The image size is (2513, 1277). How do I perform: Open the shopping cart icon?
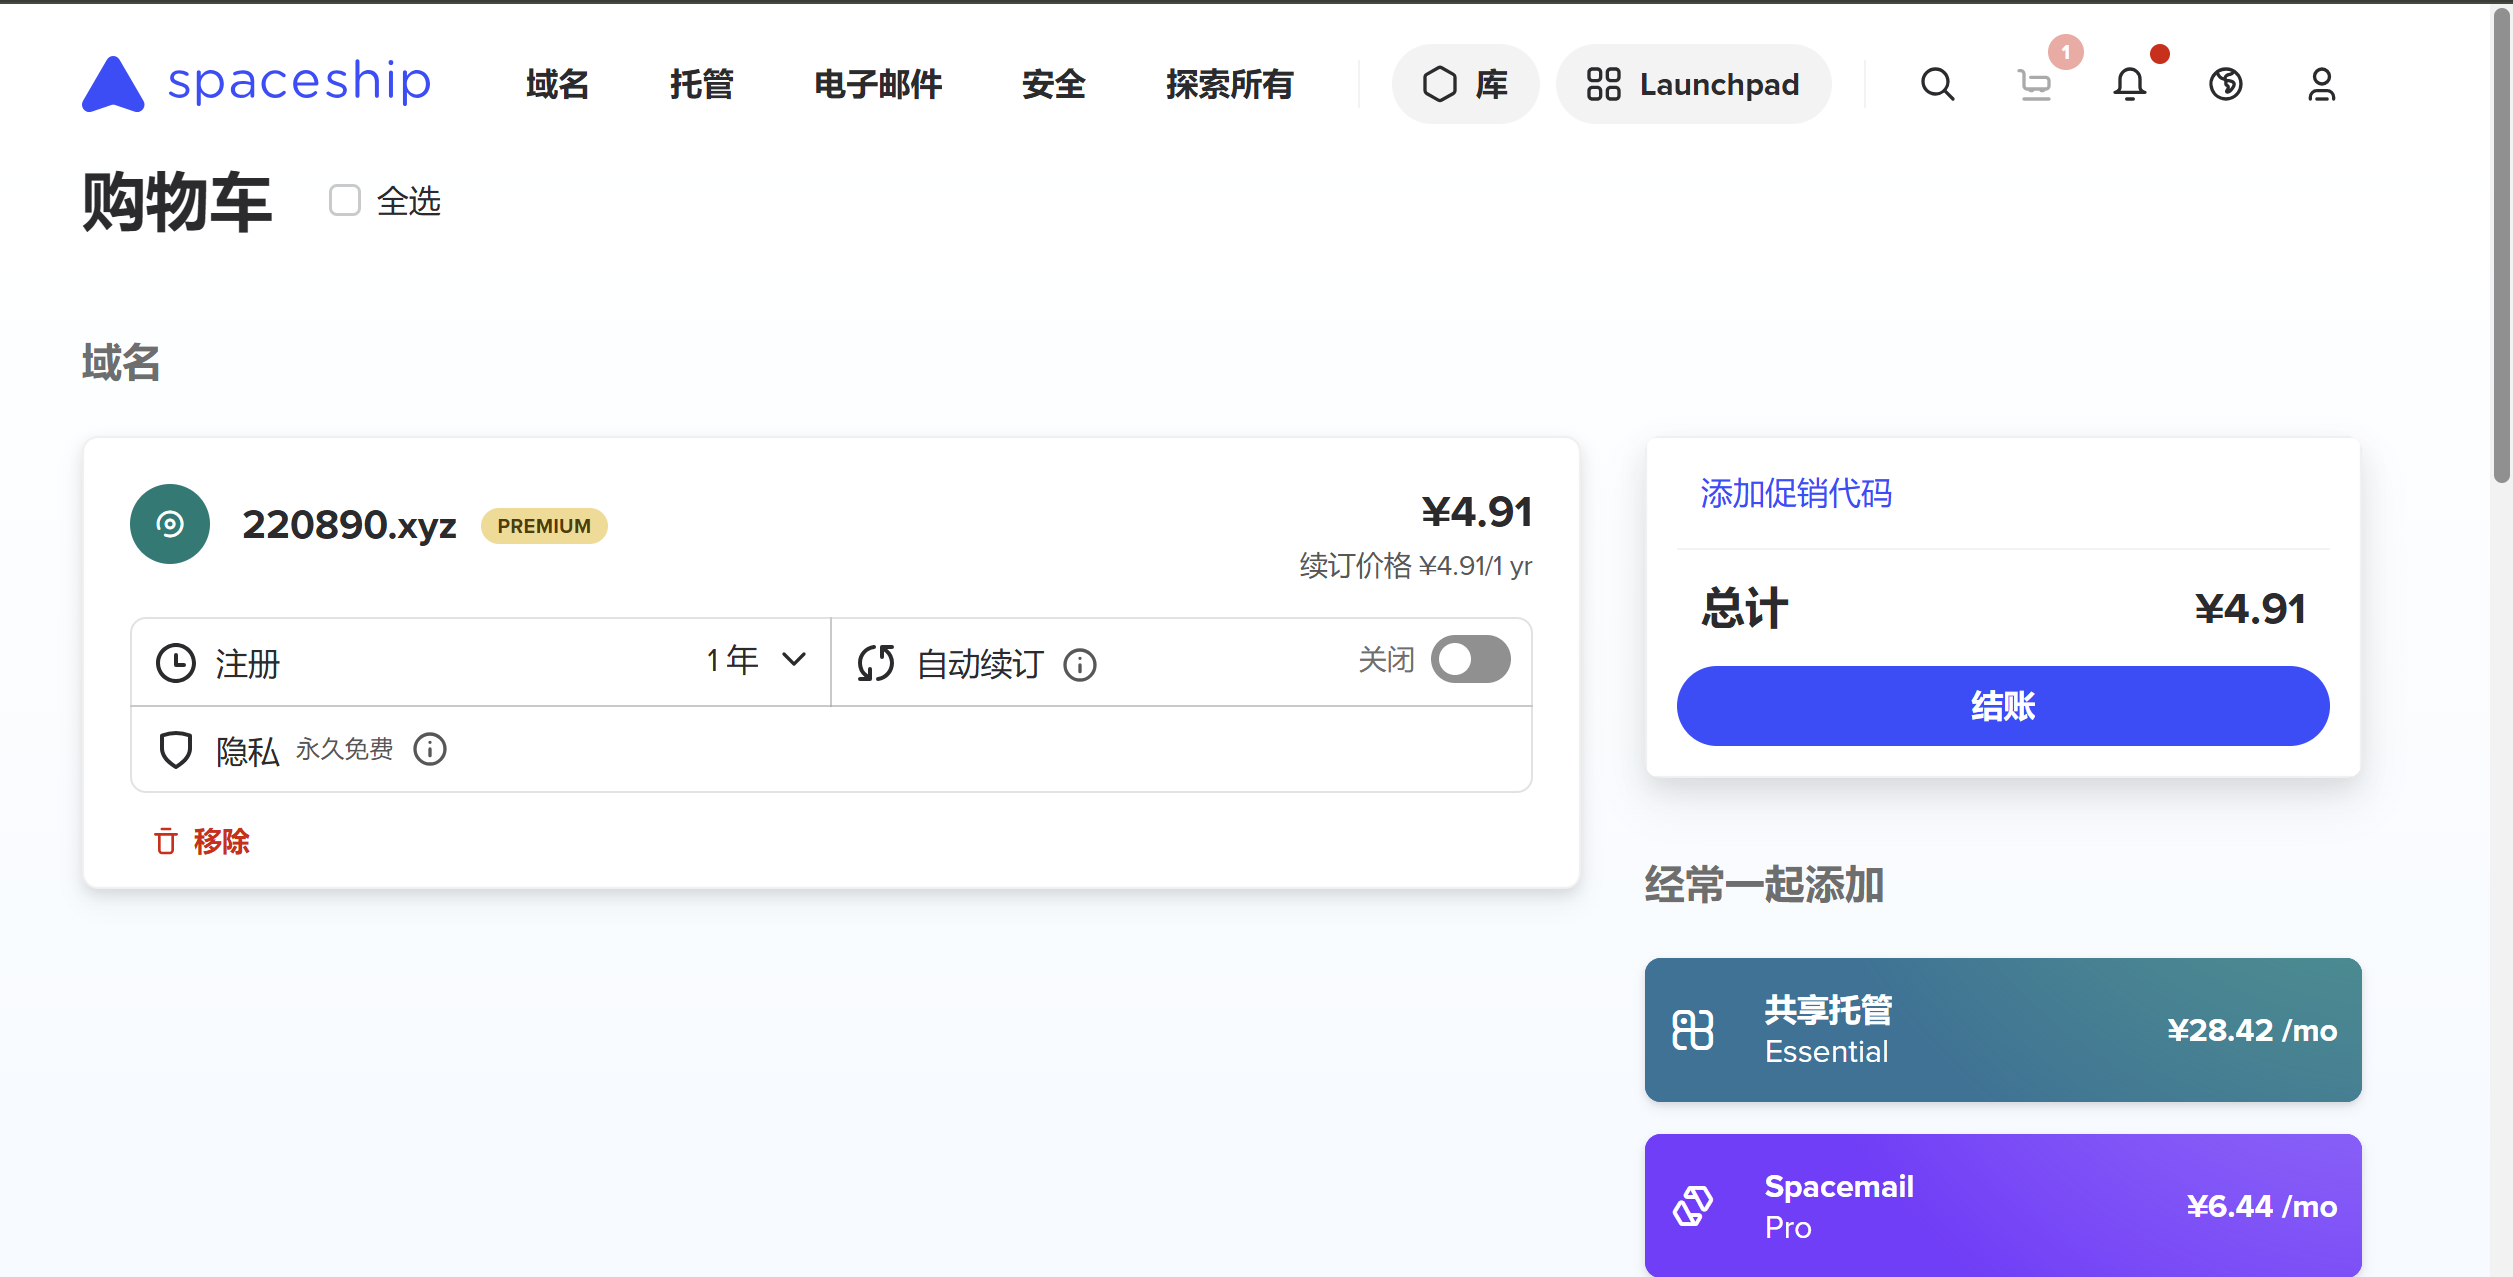[2034, 84]
